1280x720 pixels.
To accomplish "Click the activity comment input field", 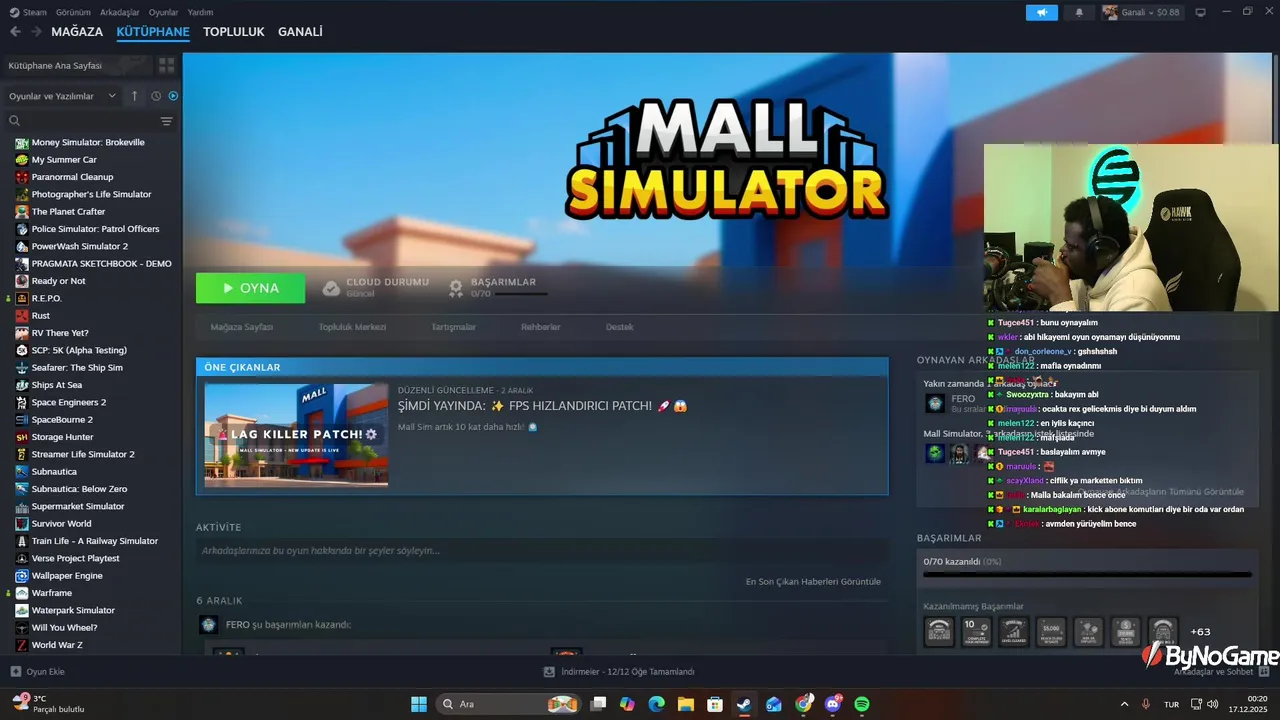I will tap(541, 551).
